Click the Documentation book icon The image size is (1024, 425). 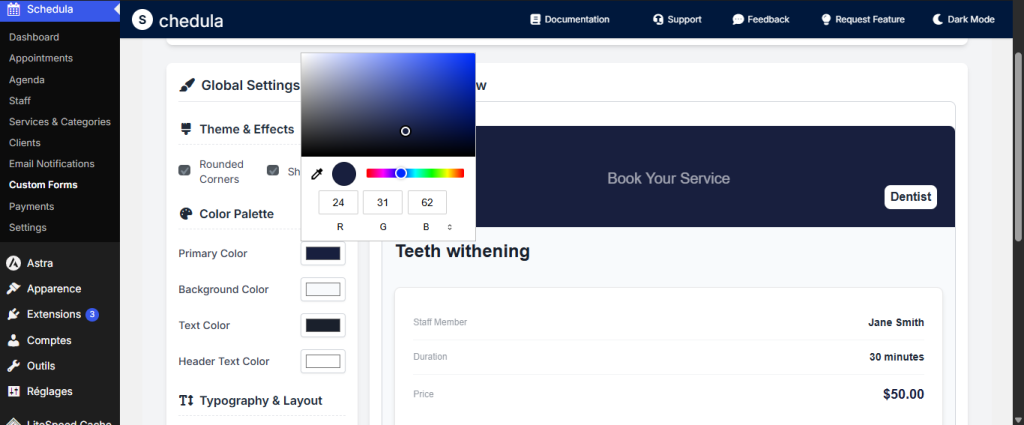535,19
